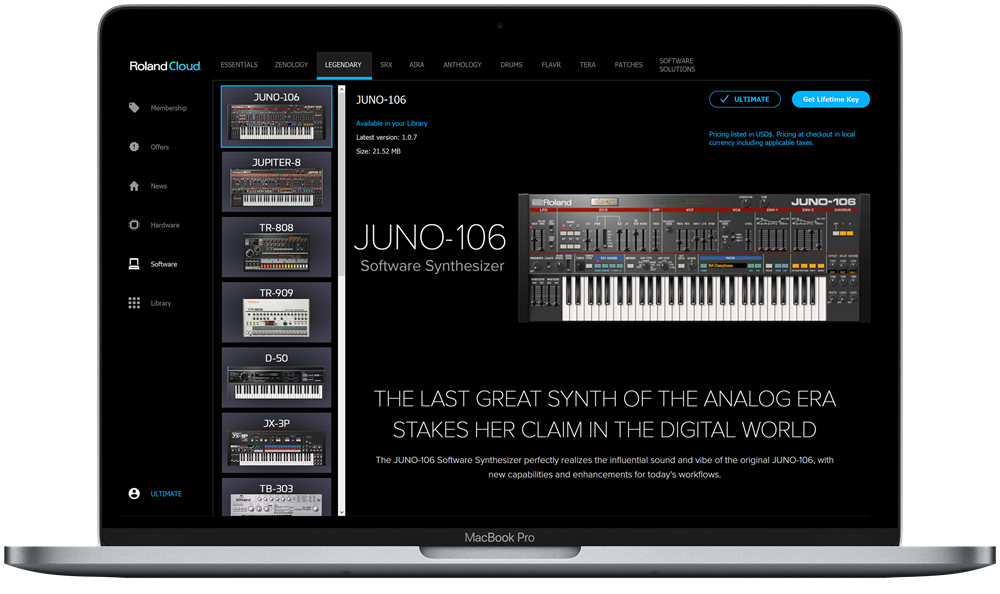Click the JUNO-106 product title heading
Image resolution: width=1000 pixels, height=594 pixels.
point(381,100)
